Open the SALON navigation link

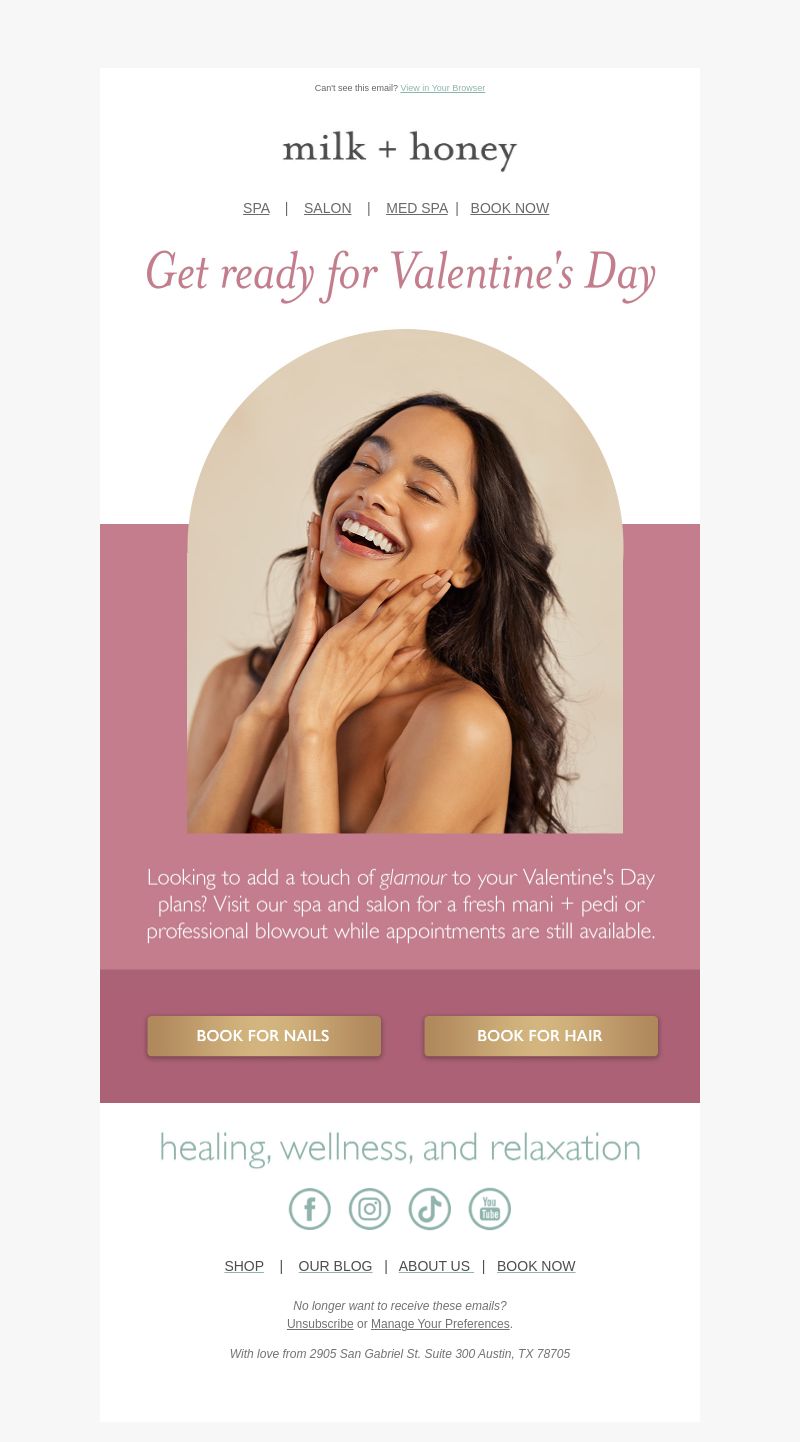[327, 208]
